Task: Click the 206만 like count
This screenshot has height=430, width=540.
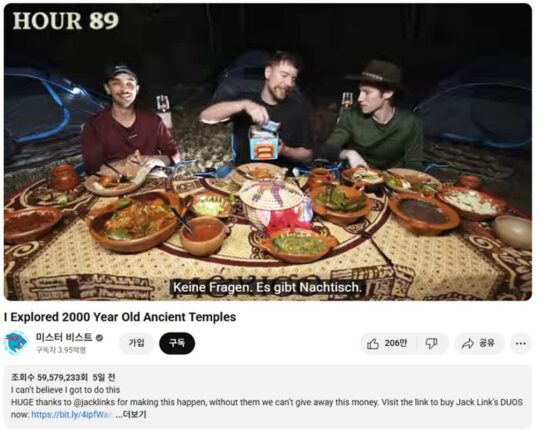Action: tap(396, 343)
